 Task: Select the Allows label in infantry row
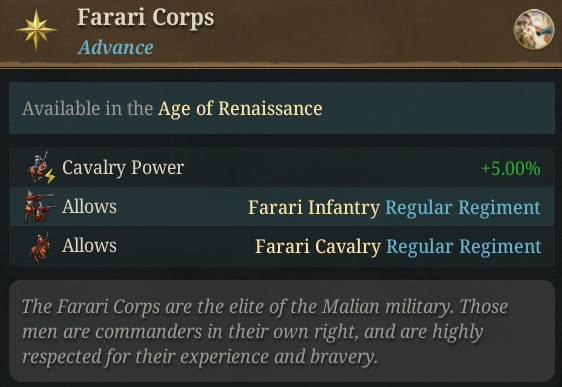[89, 206]
